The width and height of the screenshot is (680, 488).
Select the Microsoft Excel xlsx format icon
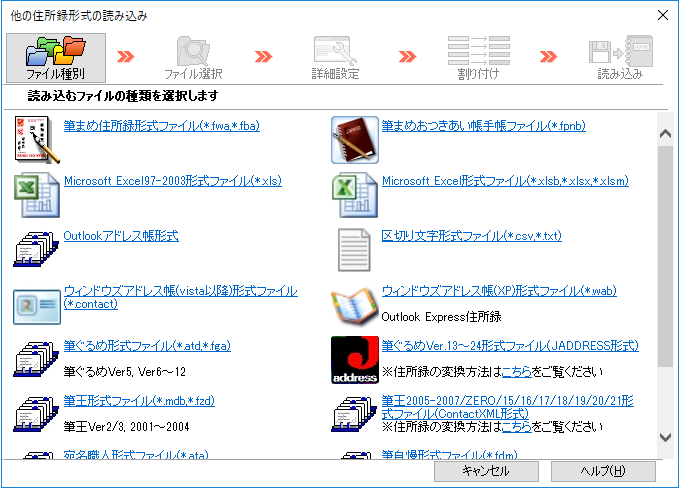[x=354, y=194]
